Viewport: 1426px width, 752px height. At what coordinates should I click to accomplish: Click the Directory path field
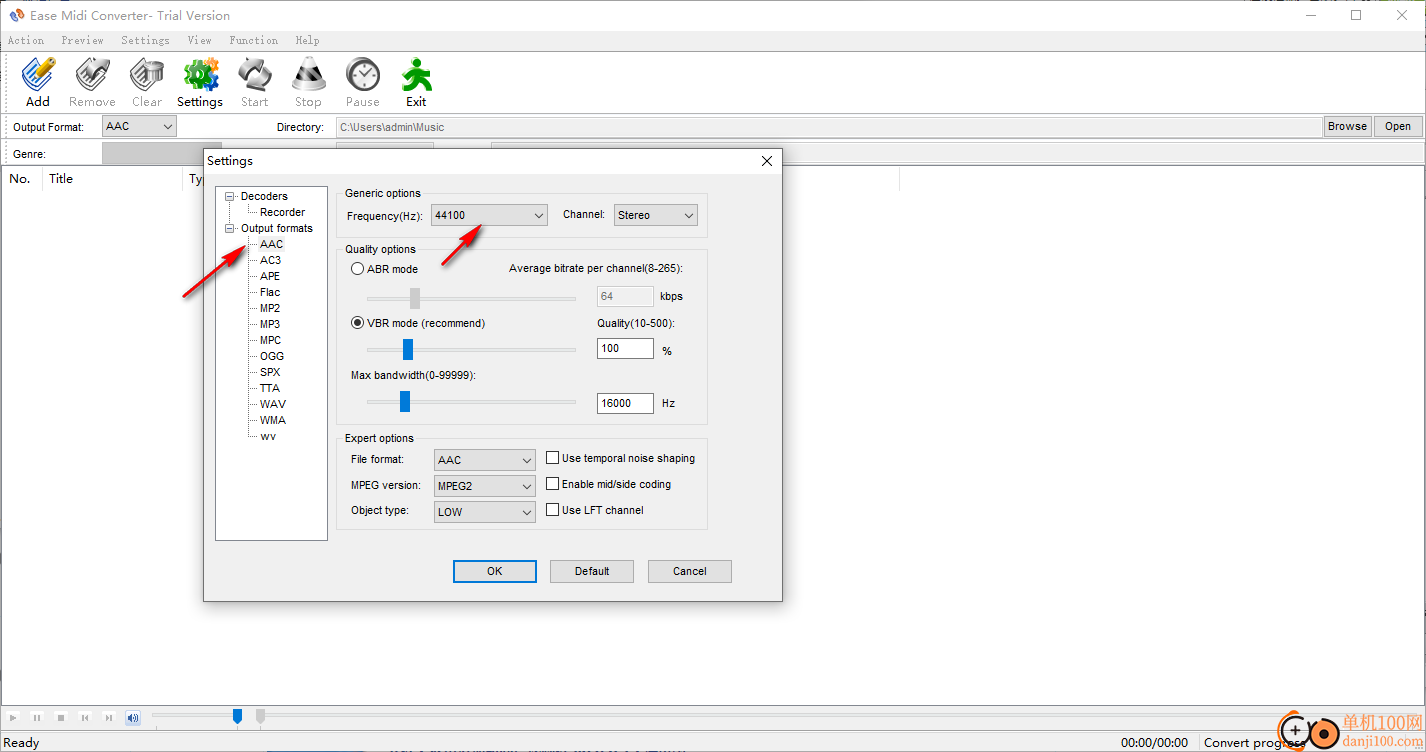tap(828, 127)
